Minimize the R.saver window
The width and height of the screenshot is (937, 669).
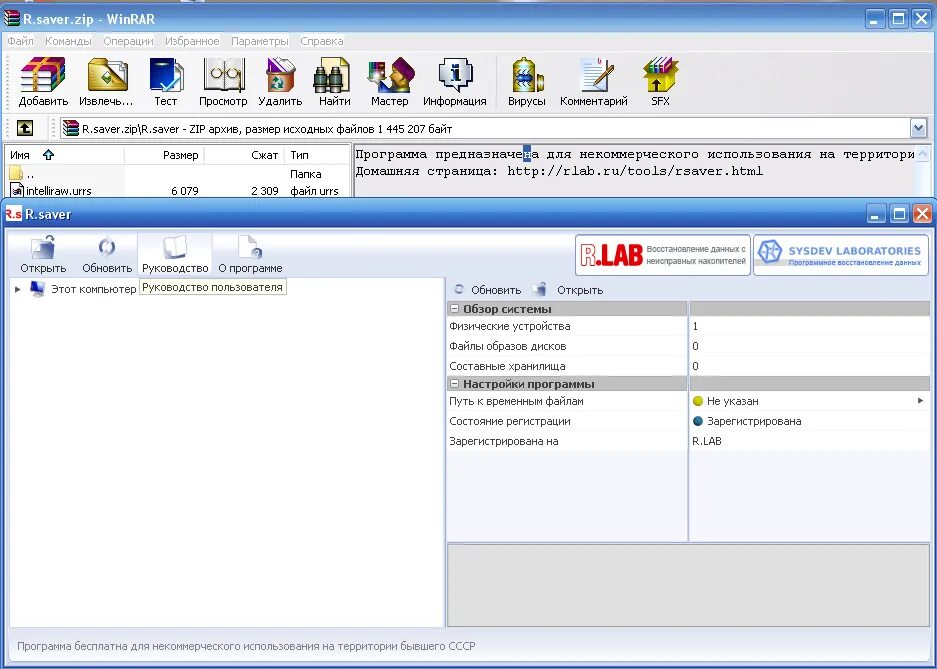876,214
